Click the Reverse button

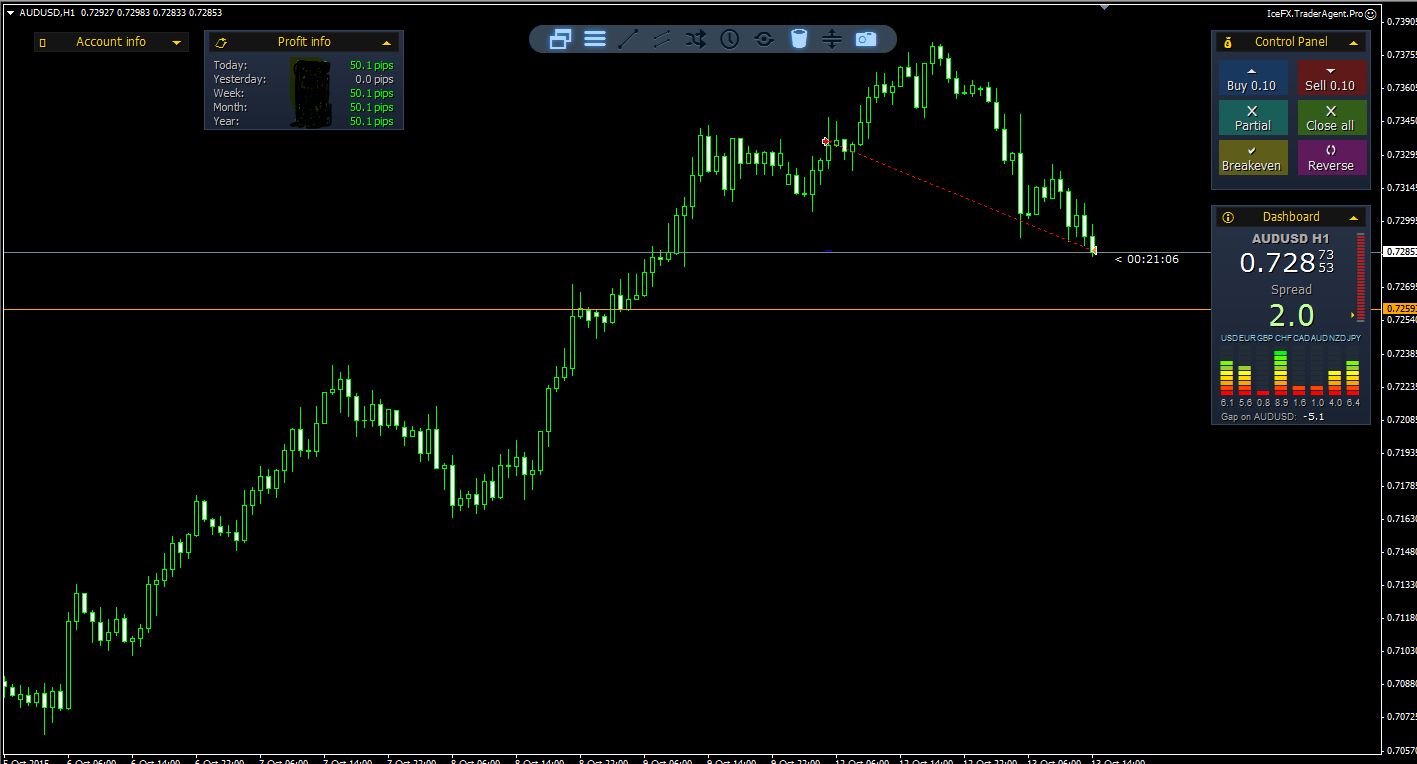pos(1330,158)
